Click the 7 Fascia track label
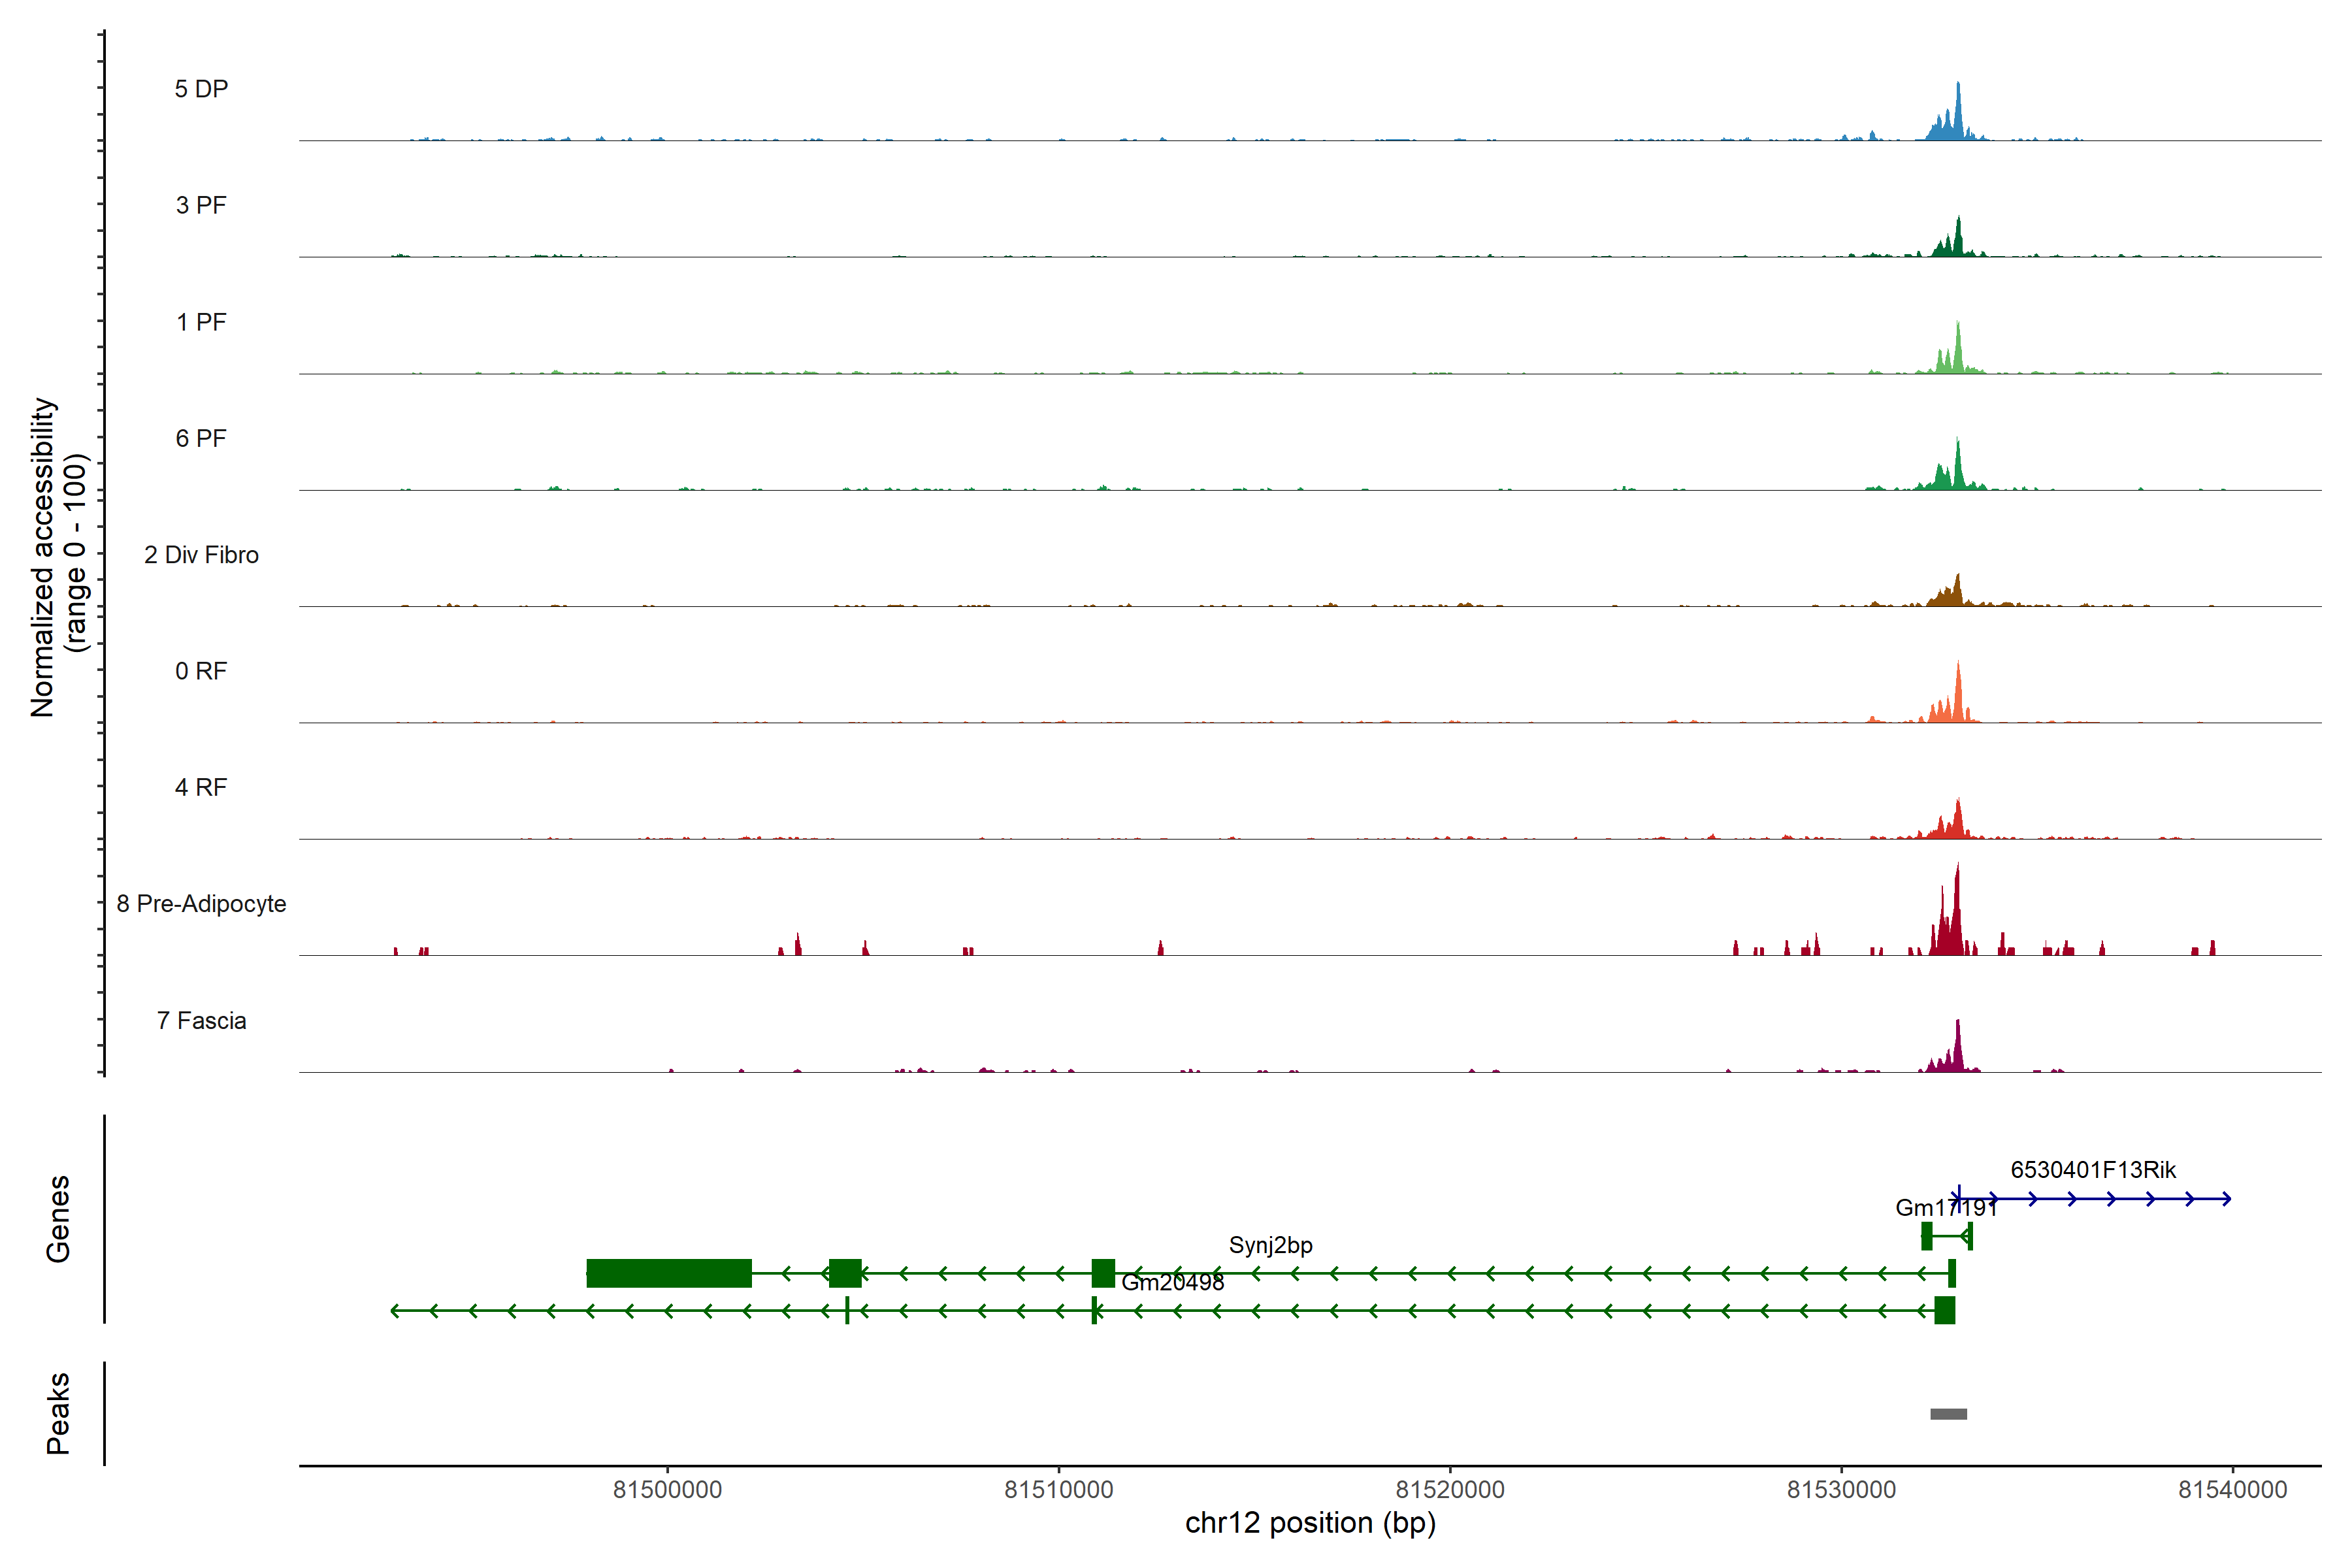 (201, 1021)
